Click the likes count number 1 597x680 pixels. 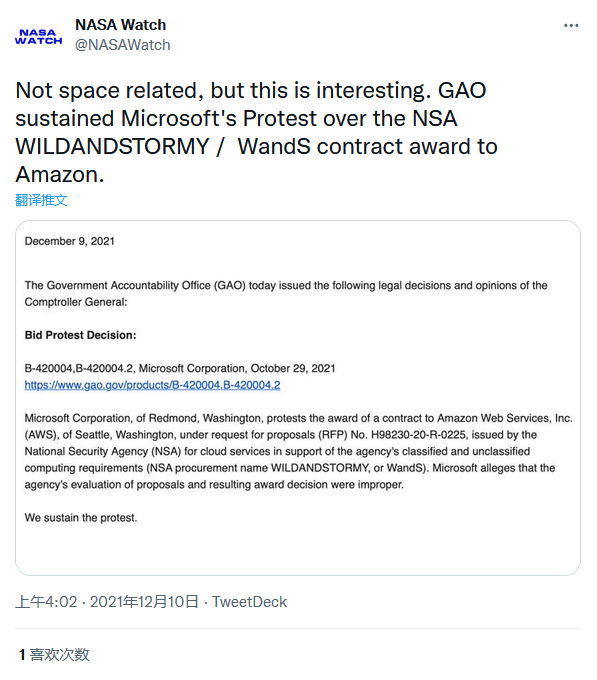22,654
